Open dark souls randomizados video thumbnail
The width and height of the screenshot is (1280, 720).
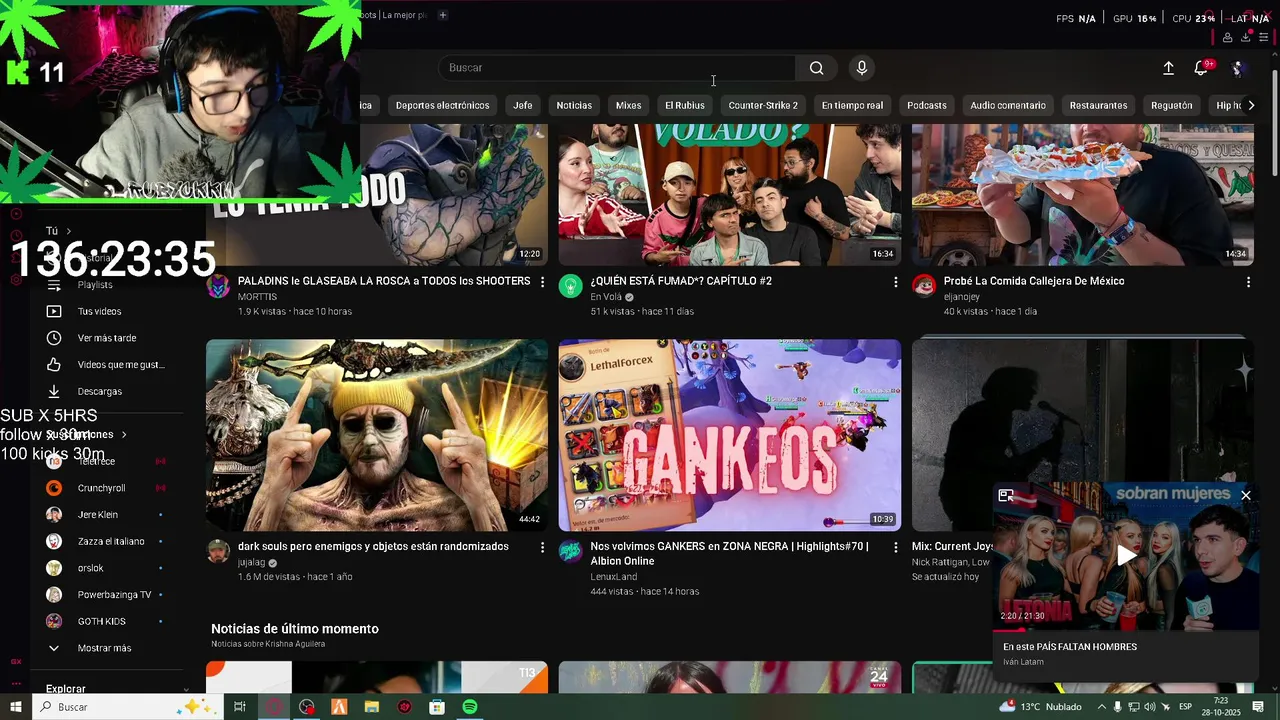coord(377,435)
